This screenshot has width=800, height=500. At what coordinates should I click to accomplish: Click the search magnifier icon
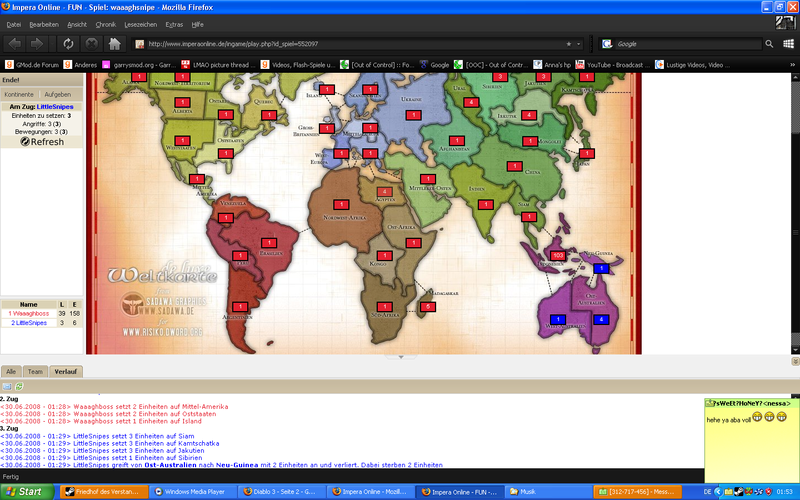[x=769, y=44]
